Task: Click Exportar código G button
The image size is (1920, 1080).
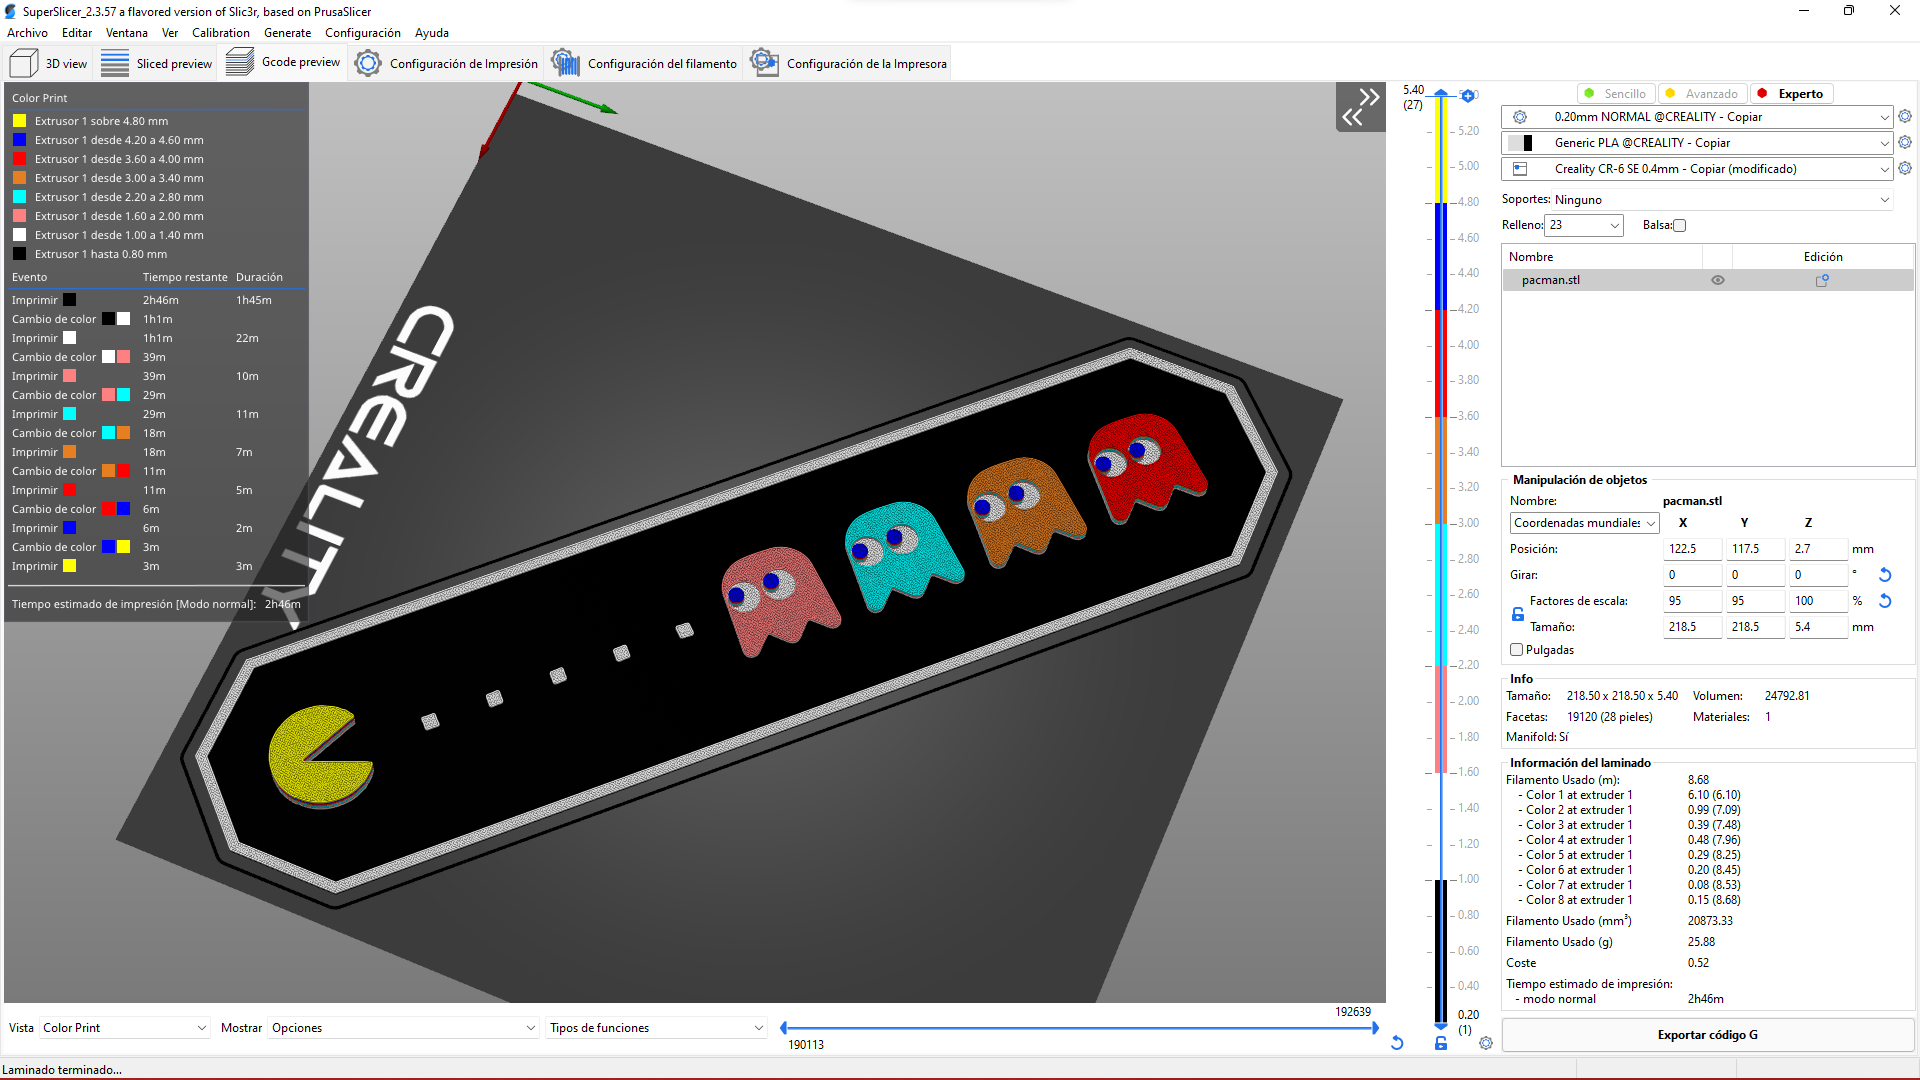Action: point(1707,1035)
